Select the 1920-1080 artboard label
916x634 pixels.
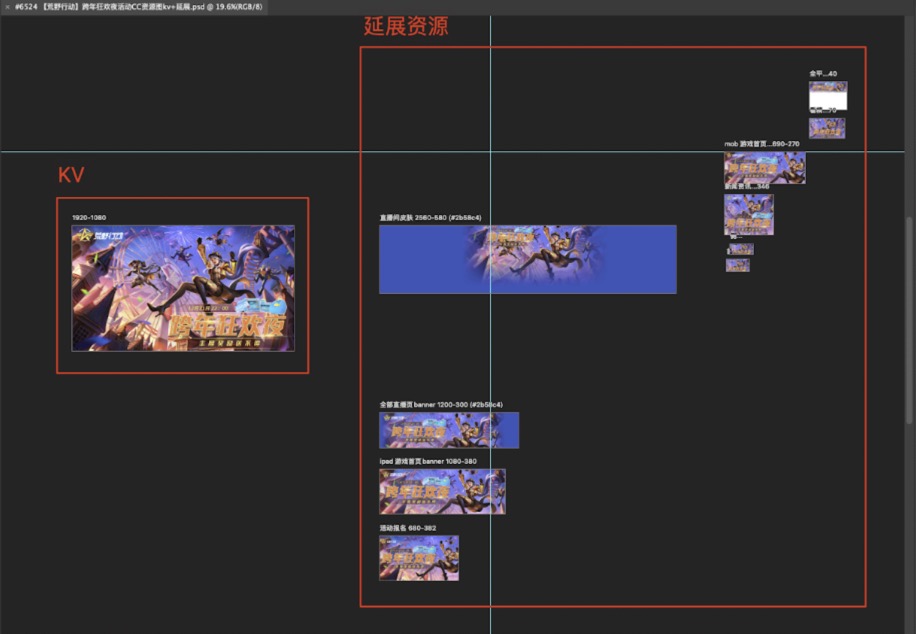pos(89,217)
